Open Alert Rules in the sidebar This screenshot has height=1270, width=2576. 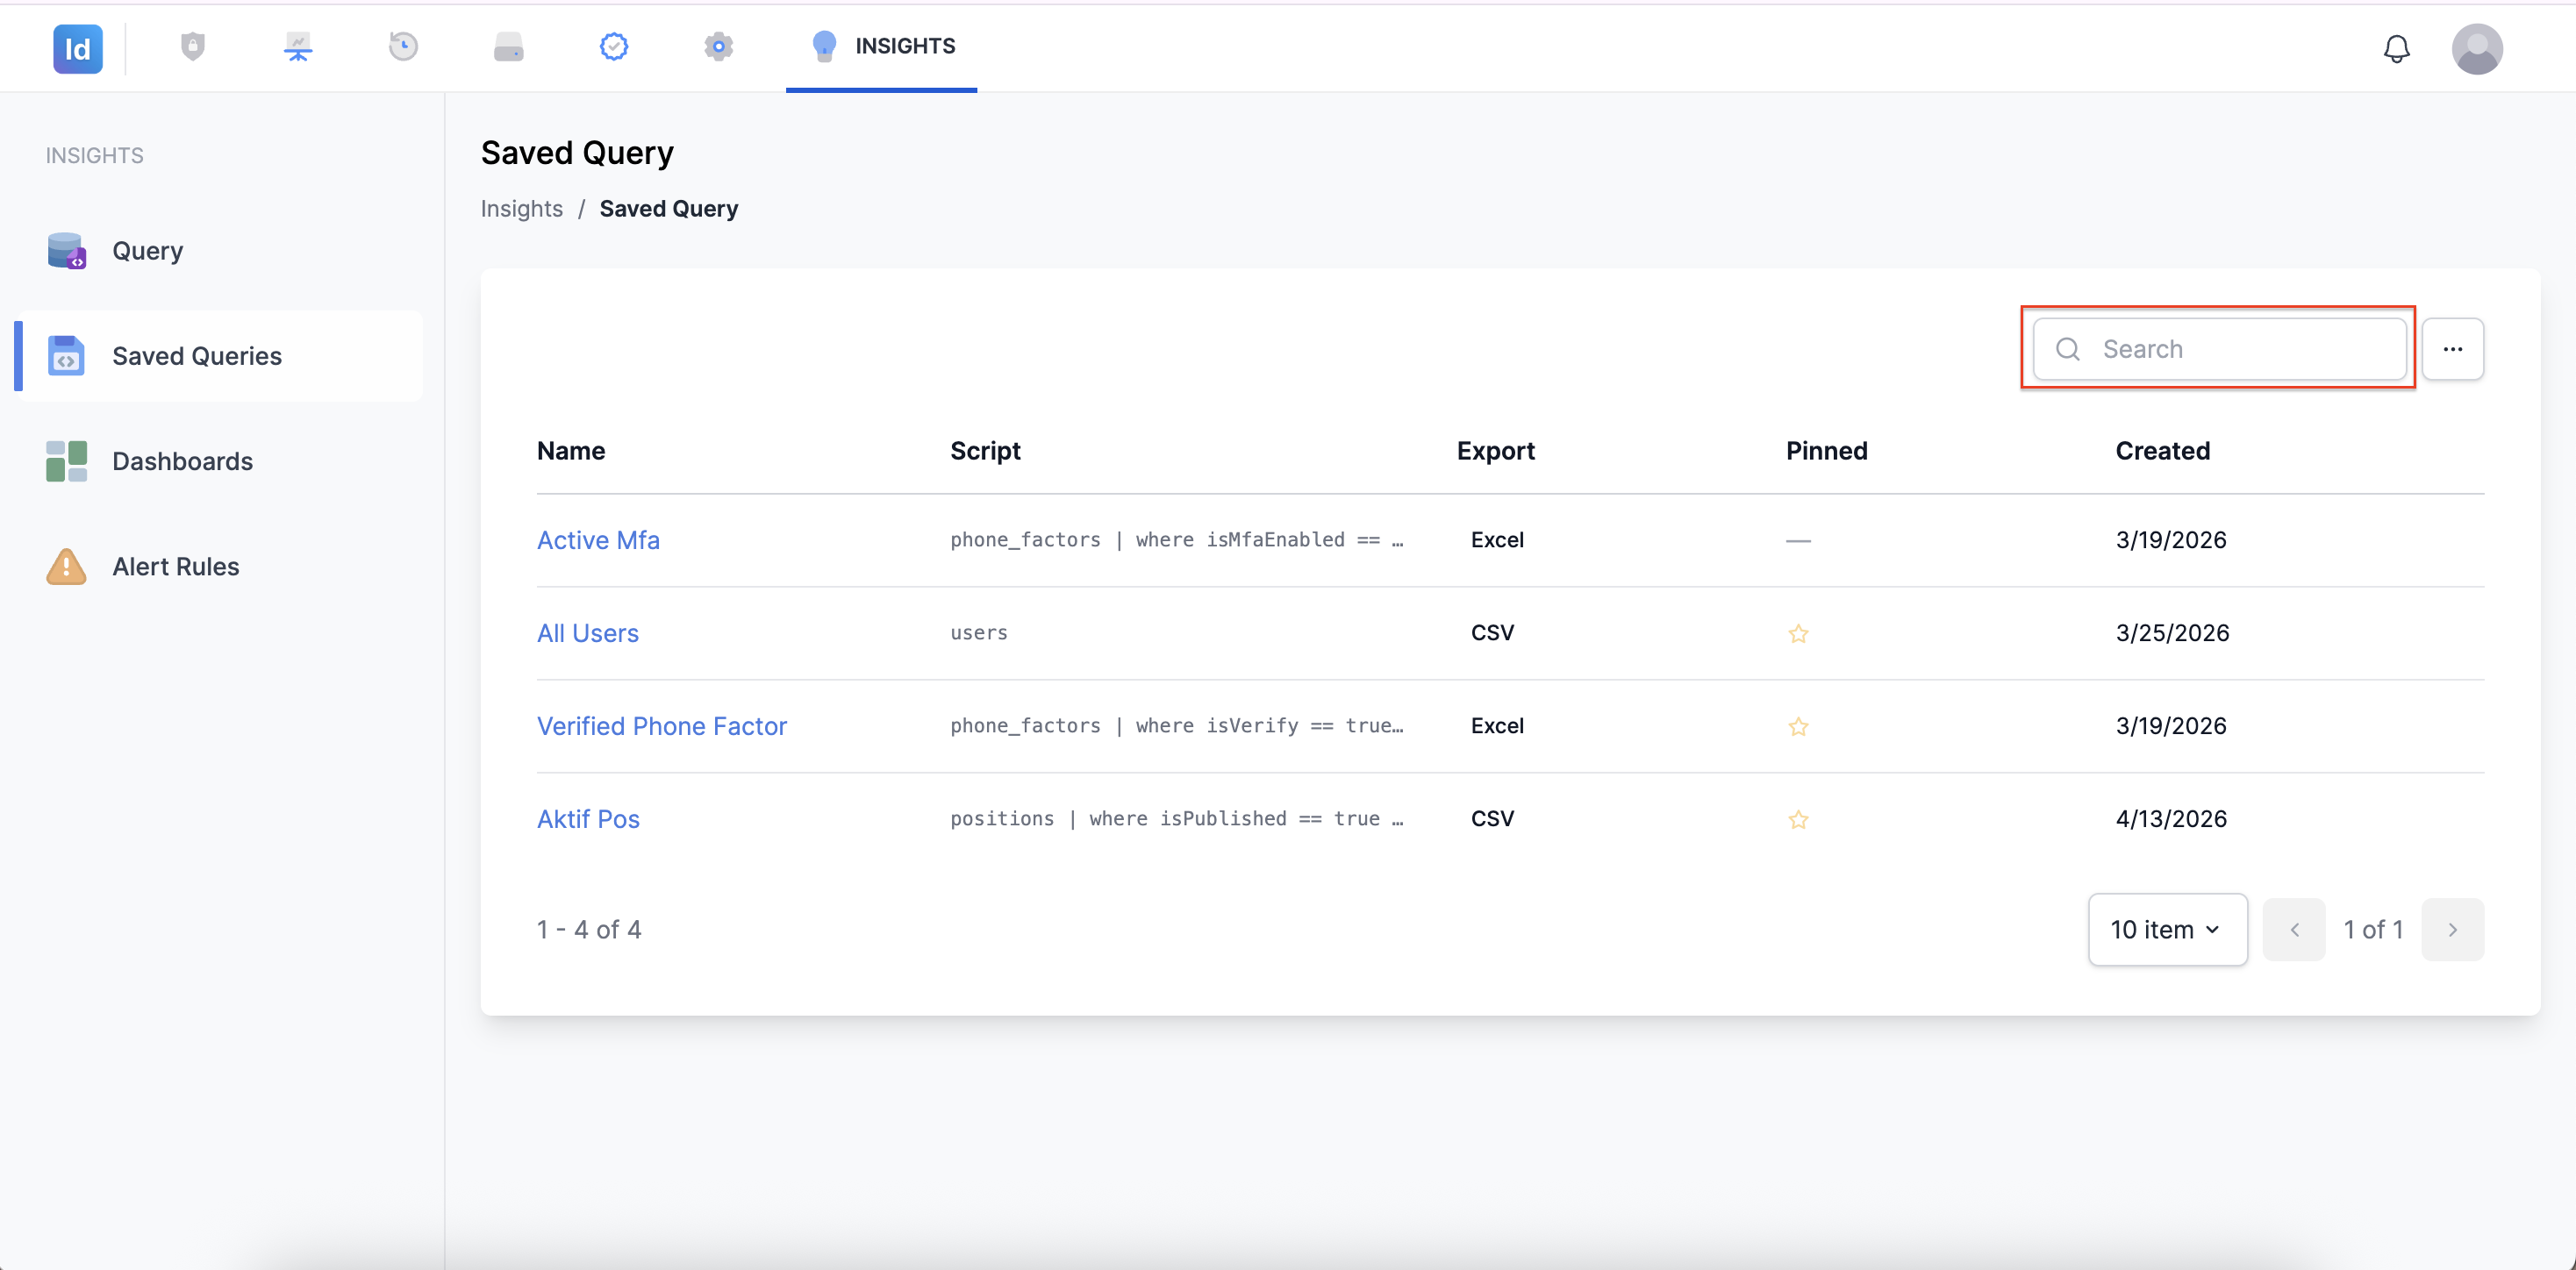point(218,566)
